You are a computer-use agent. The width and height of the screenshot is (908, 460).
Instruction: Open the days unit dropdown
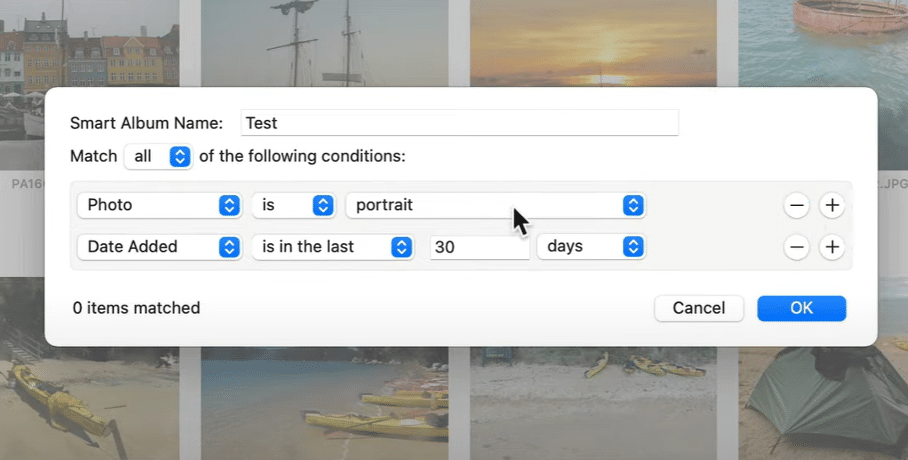point(591,247)
